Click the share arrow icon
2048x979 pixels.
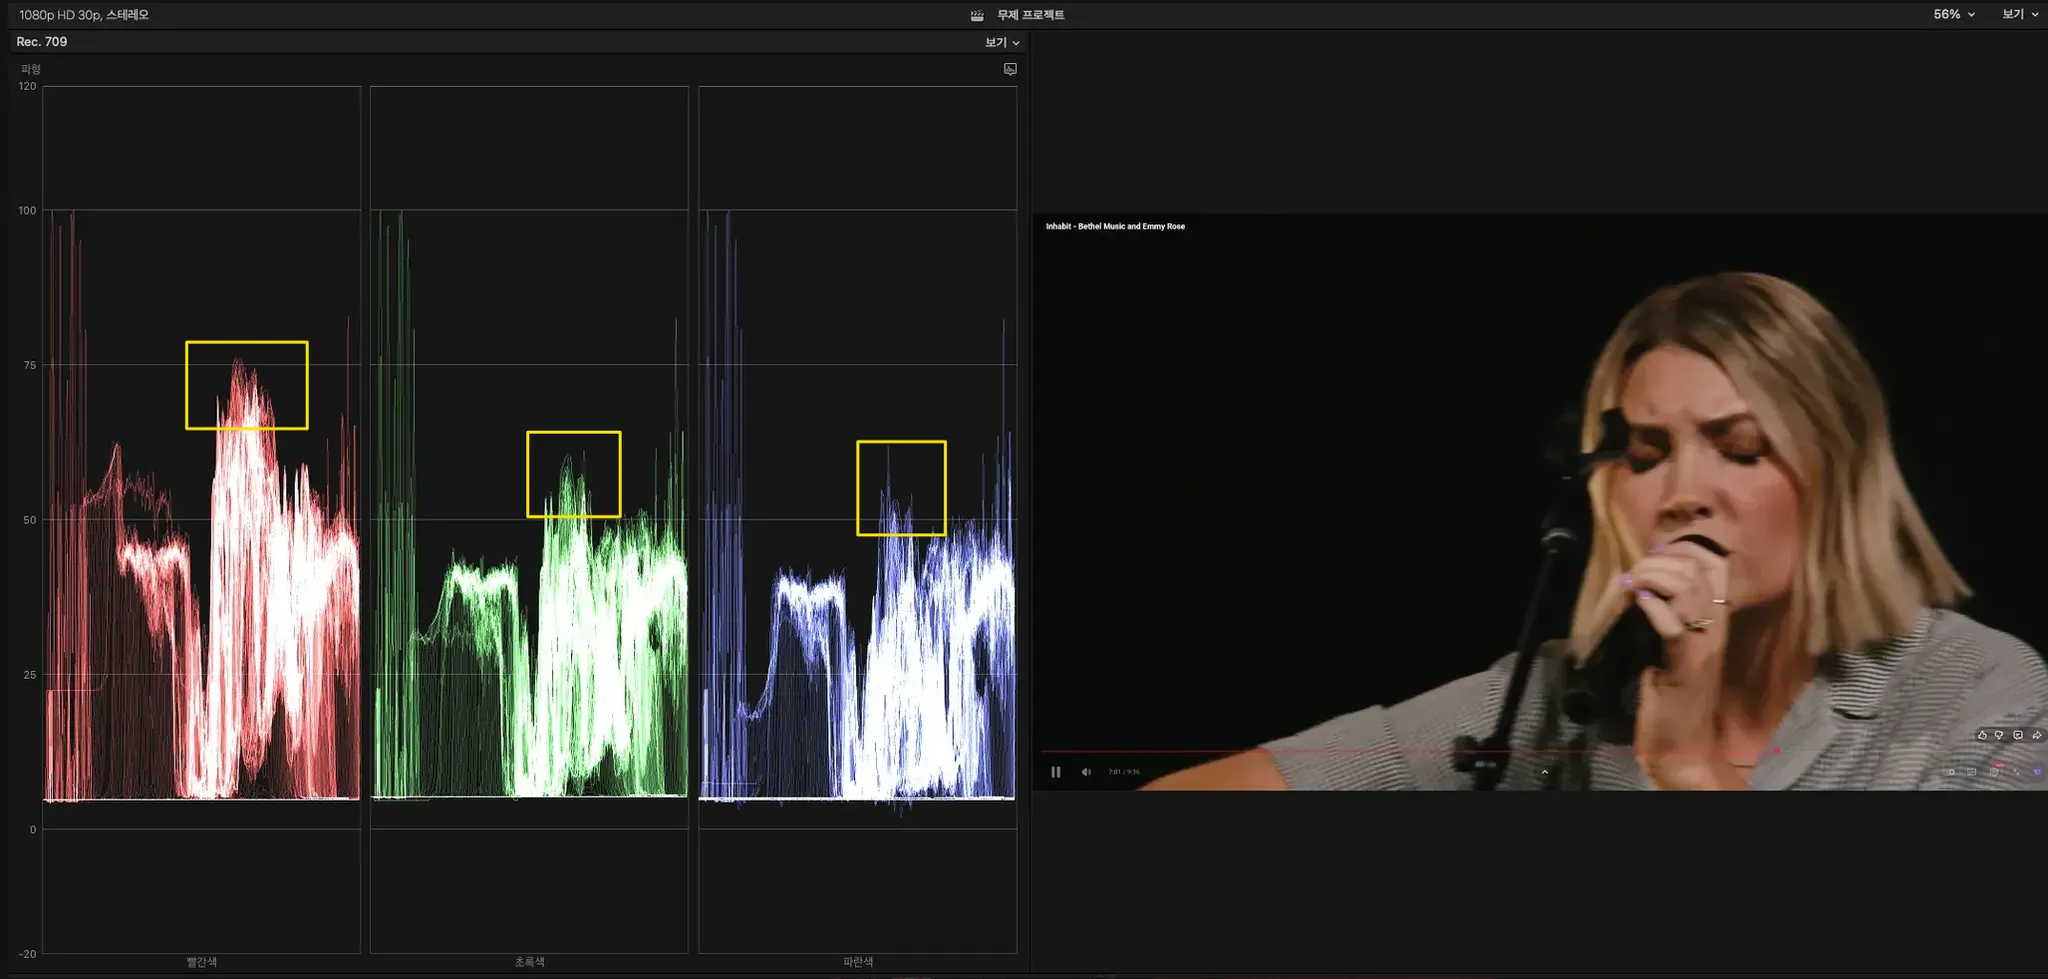2037,735
